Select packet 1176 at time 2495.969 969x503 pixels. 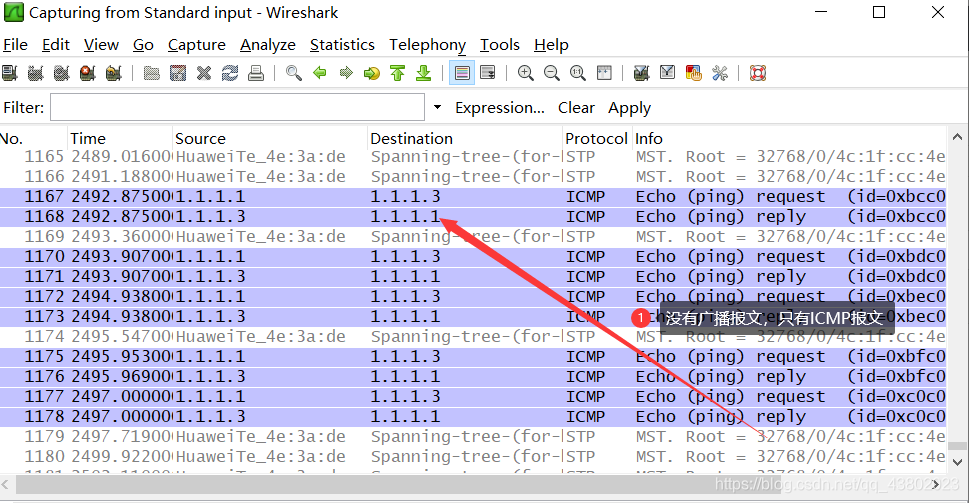point(473,376)
